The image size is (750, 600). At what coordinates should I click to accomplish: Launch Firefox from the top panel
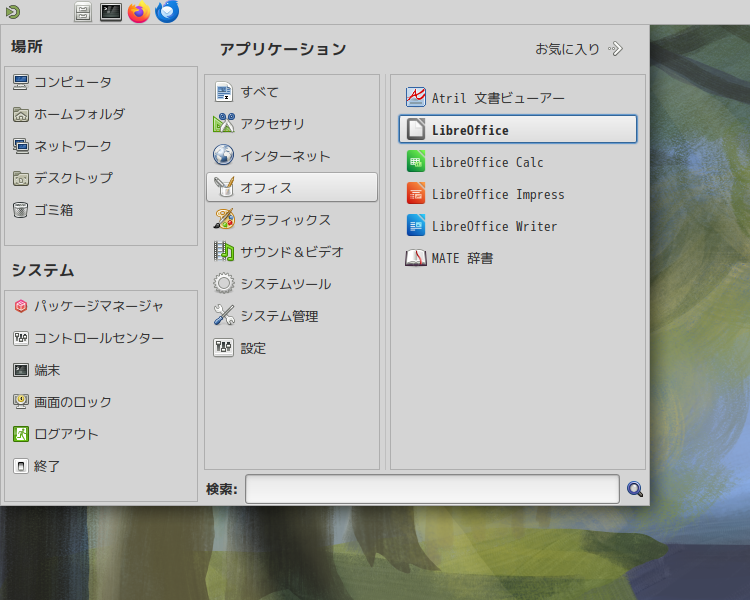point(139,11)
